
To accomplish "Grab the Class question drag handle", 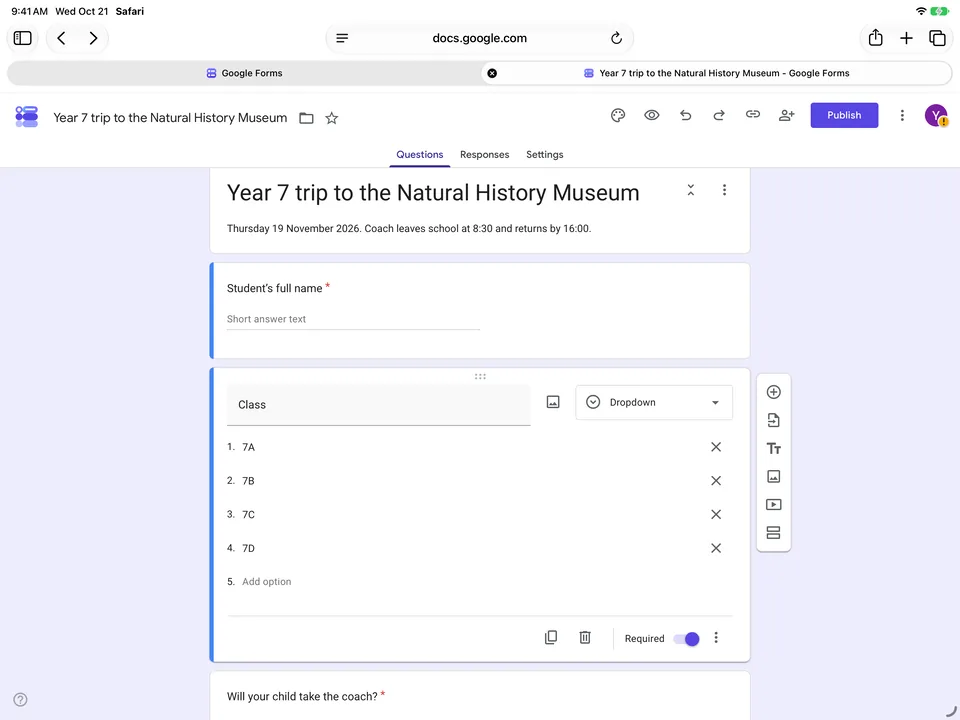I will pos(480,377).
